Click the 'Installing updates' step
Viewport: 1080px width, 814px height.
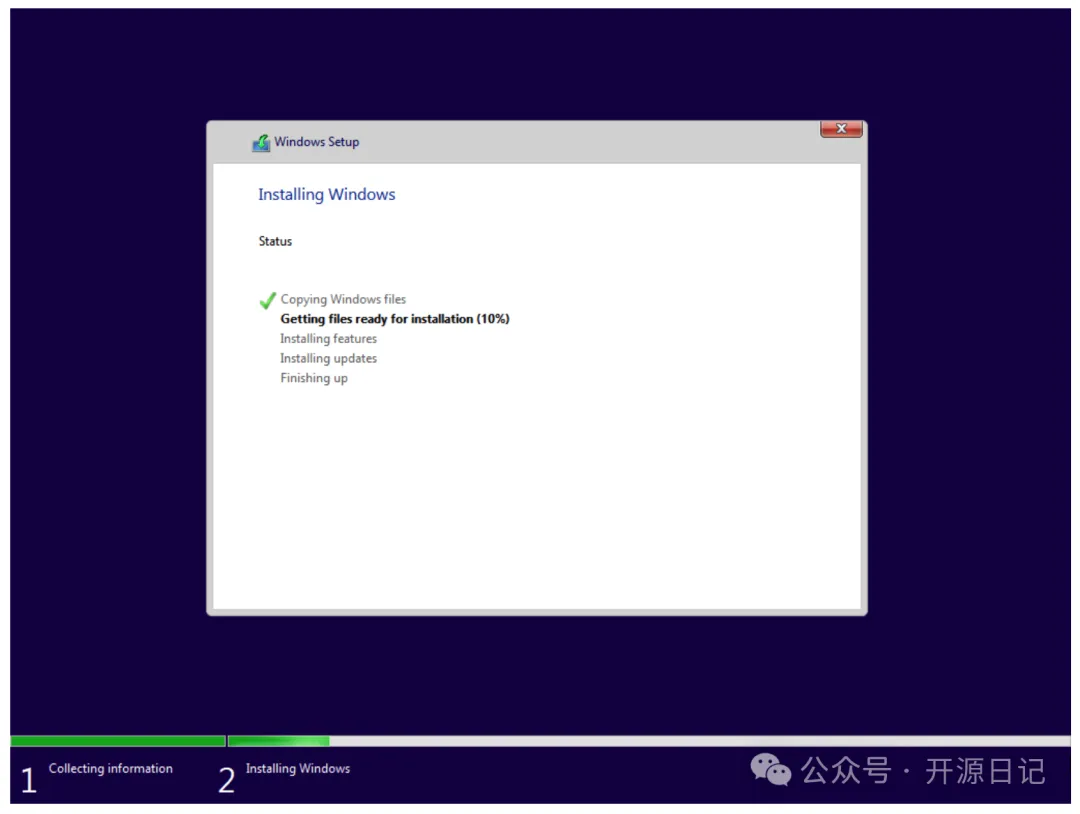[x=328, y=358]
